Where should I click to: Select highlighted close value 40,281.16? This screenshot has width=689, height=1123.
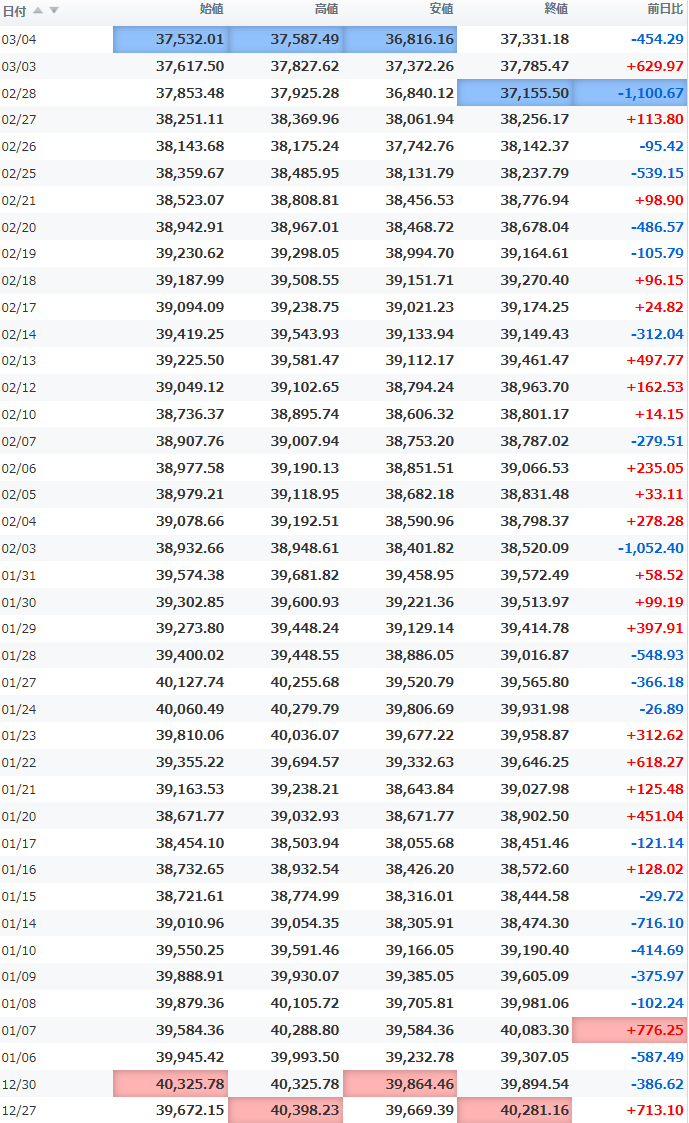pyautogui.click(x=514, y=1110)
